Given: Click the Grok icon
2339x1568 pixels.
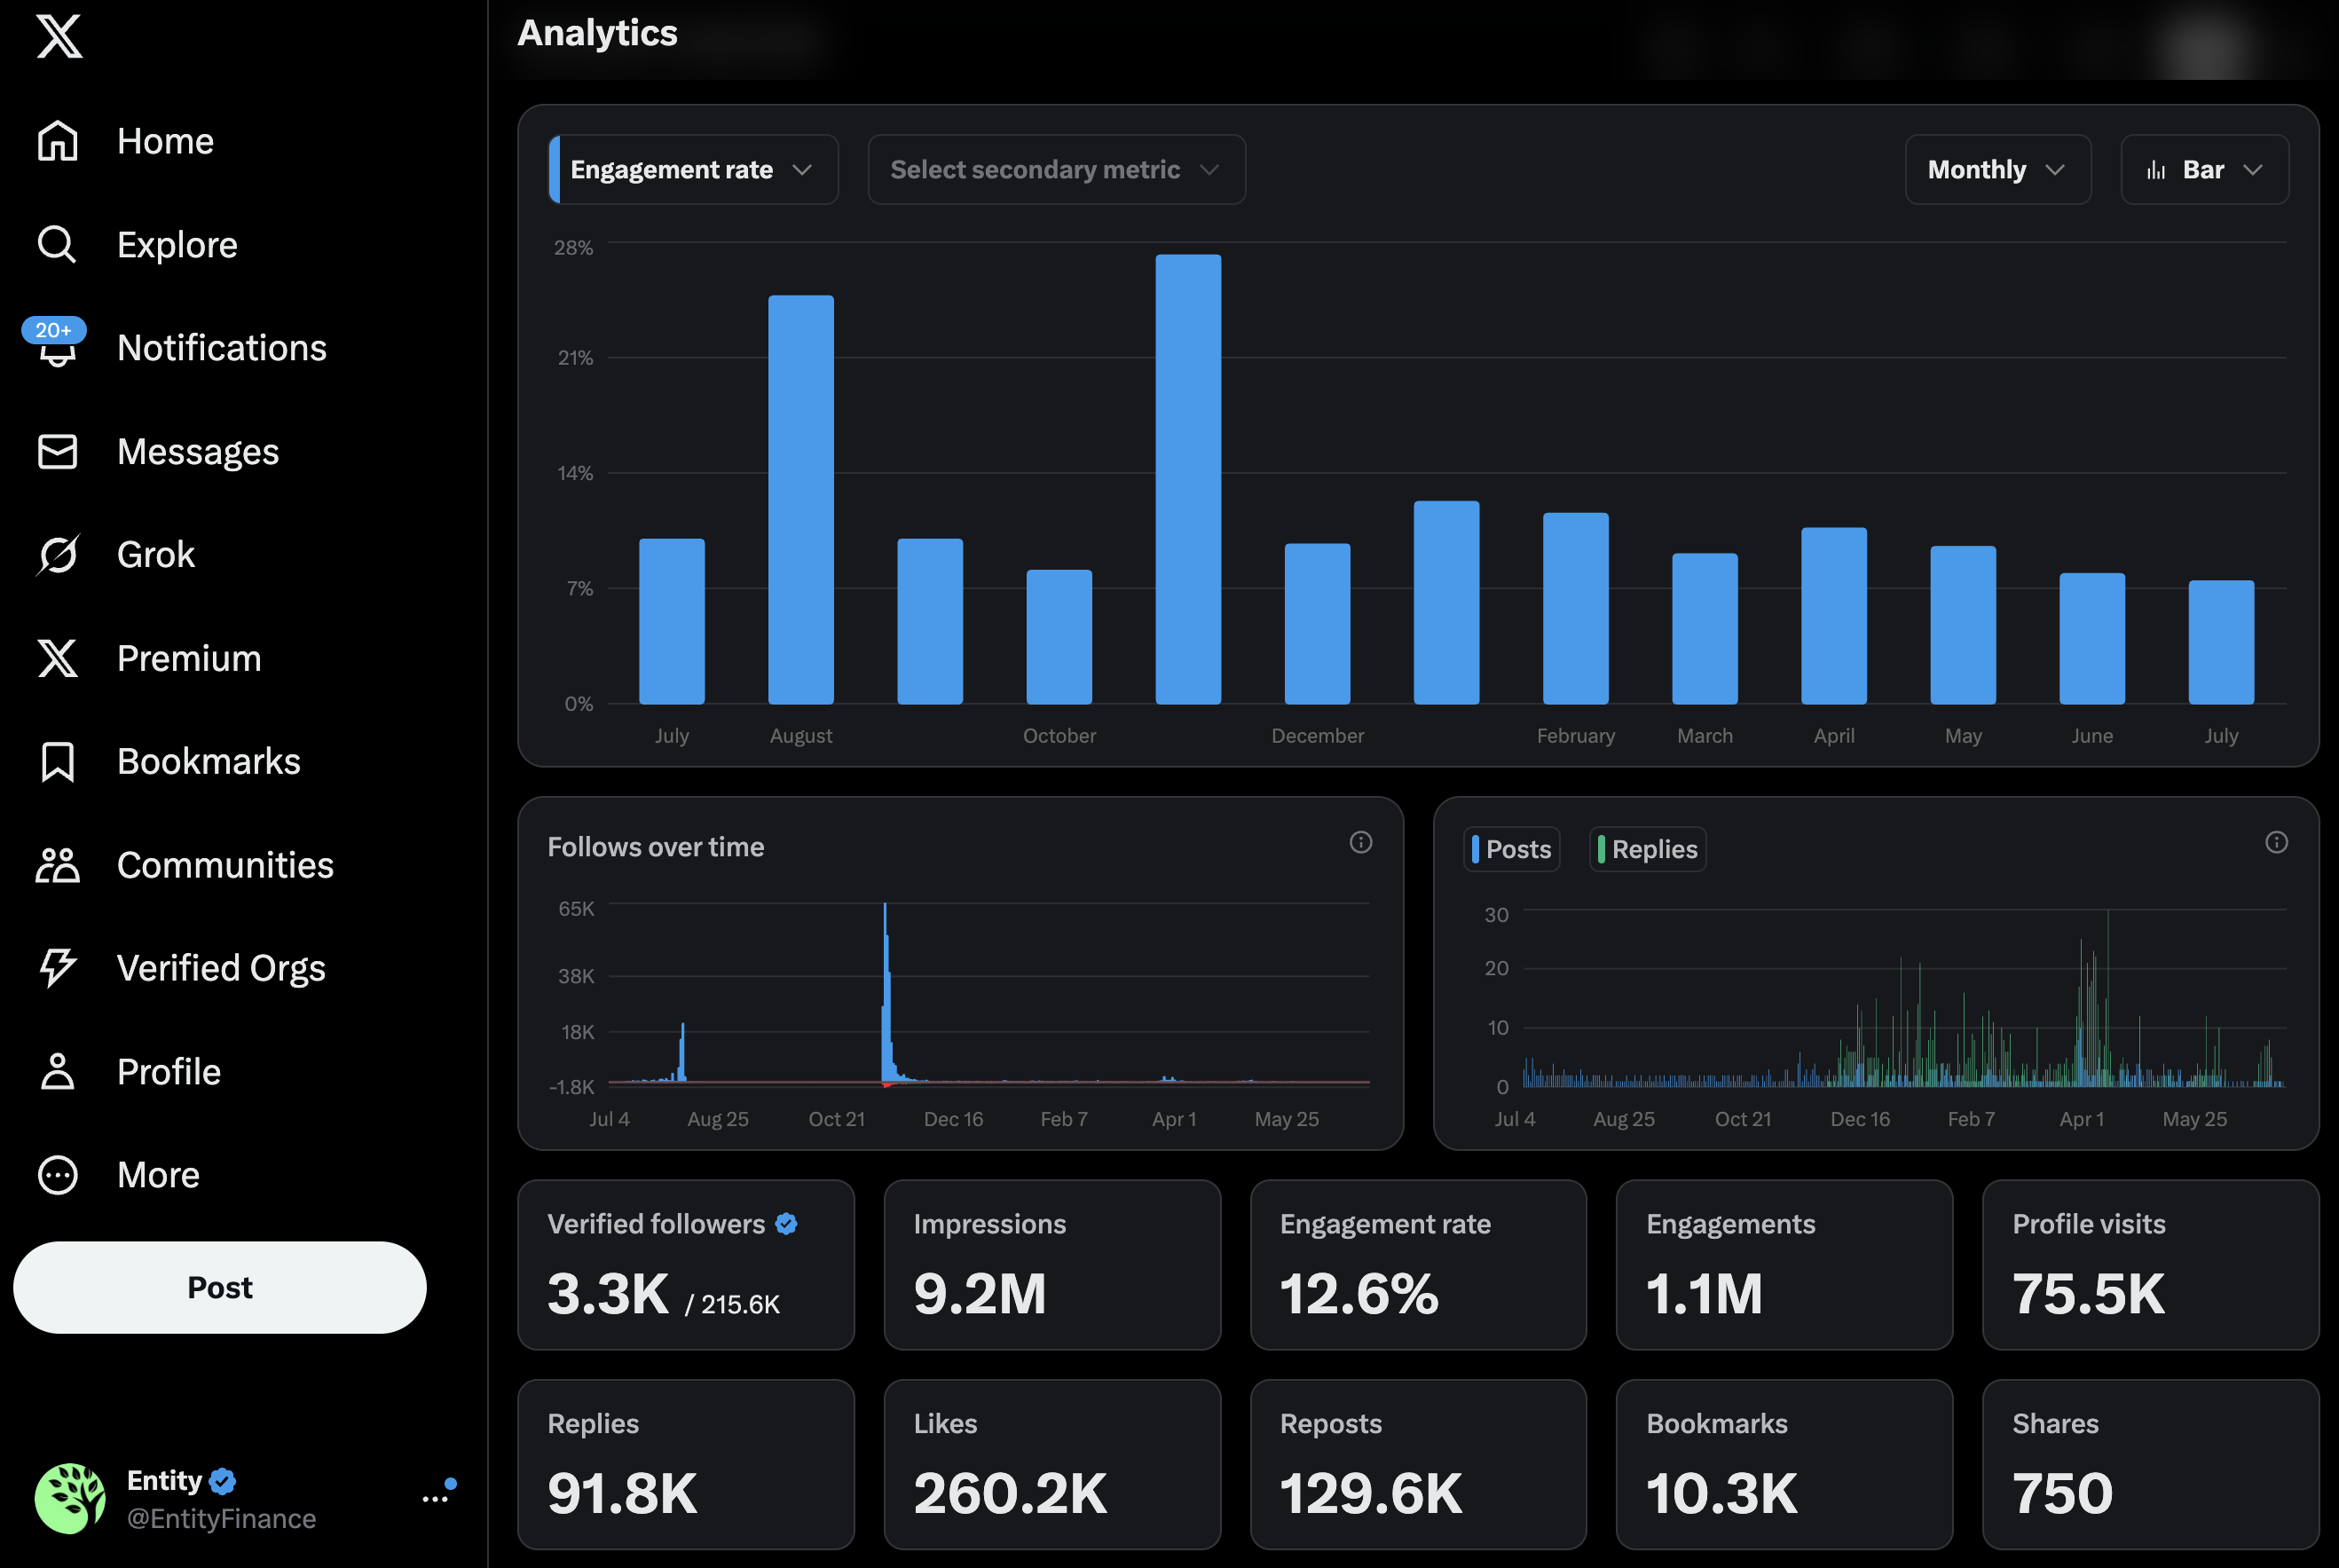Looking at the screenshot, I should [57, 555].
